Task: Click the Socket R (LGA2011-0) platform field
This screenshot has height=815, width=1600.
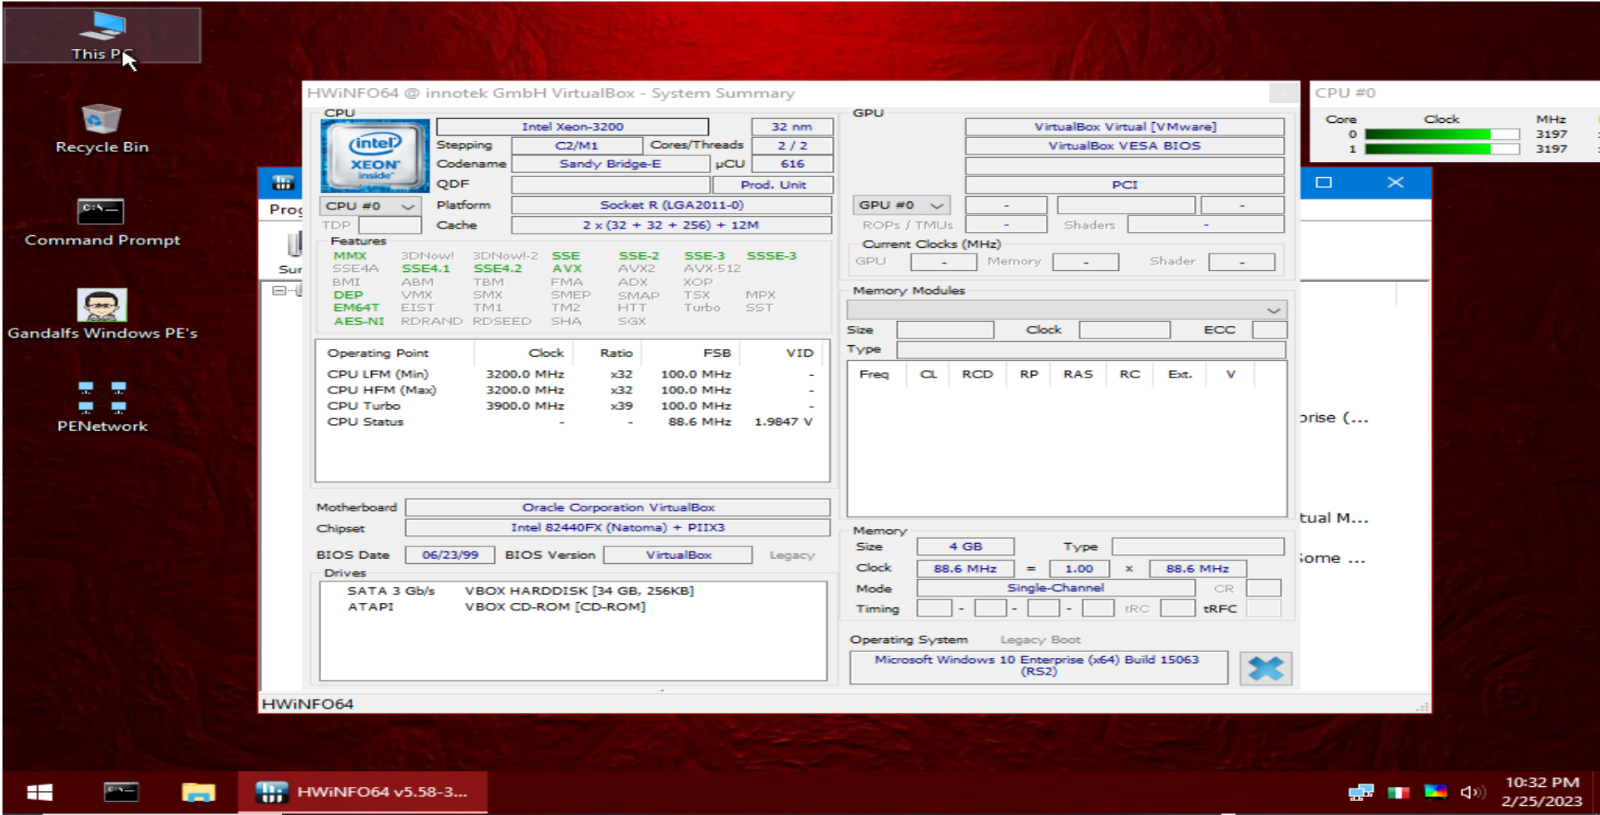Action: tap(672, 205)
